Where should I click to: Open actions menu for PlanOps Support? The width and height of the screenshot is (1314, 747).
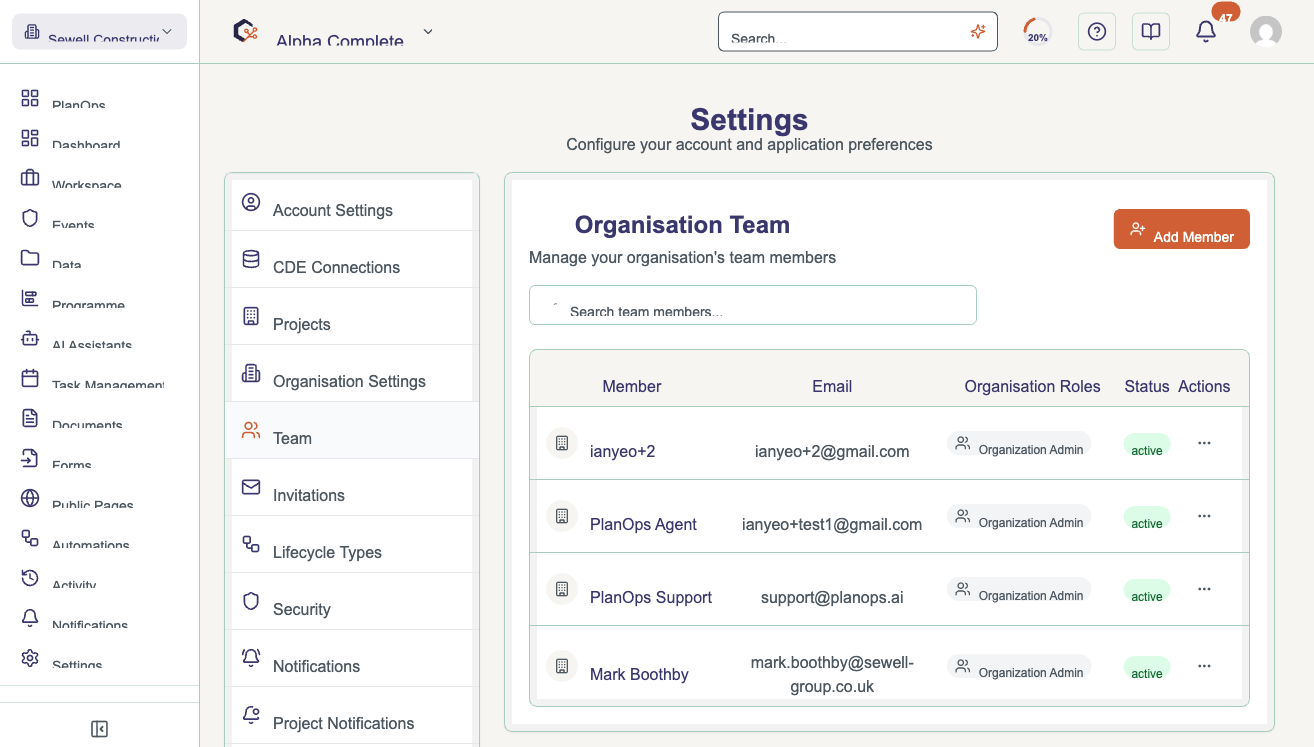click(1204, 589)
